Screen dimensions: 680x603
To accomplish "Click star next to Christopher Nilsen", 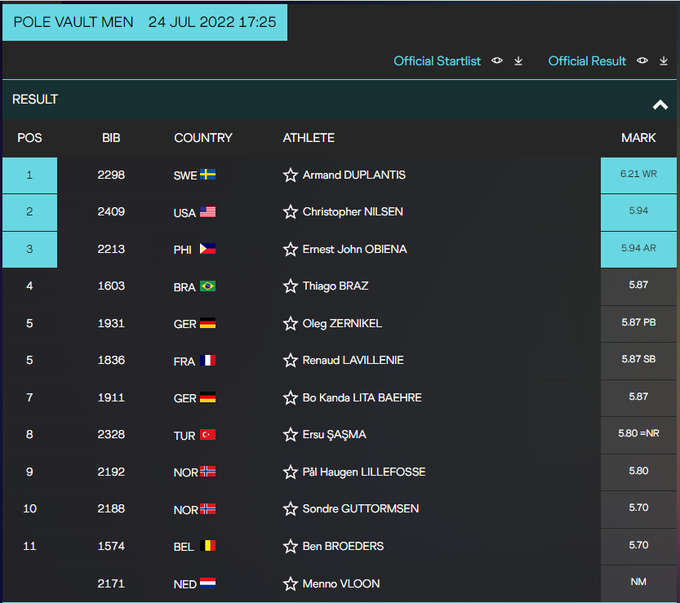I will [290, 212].
